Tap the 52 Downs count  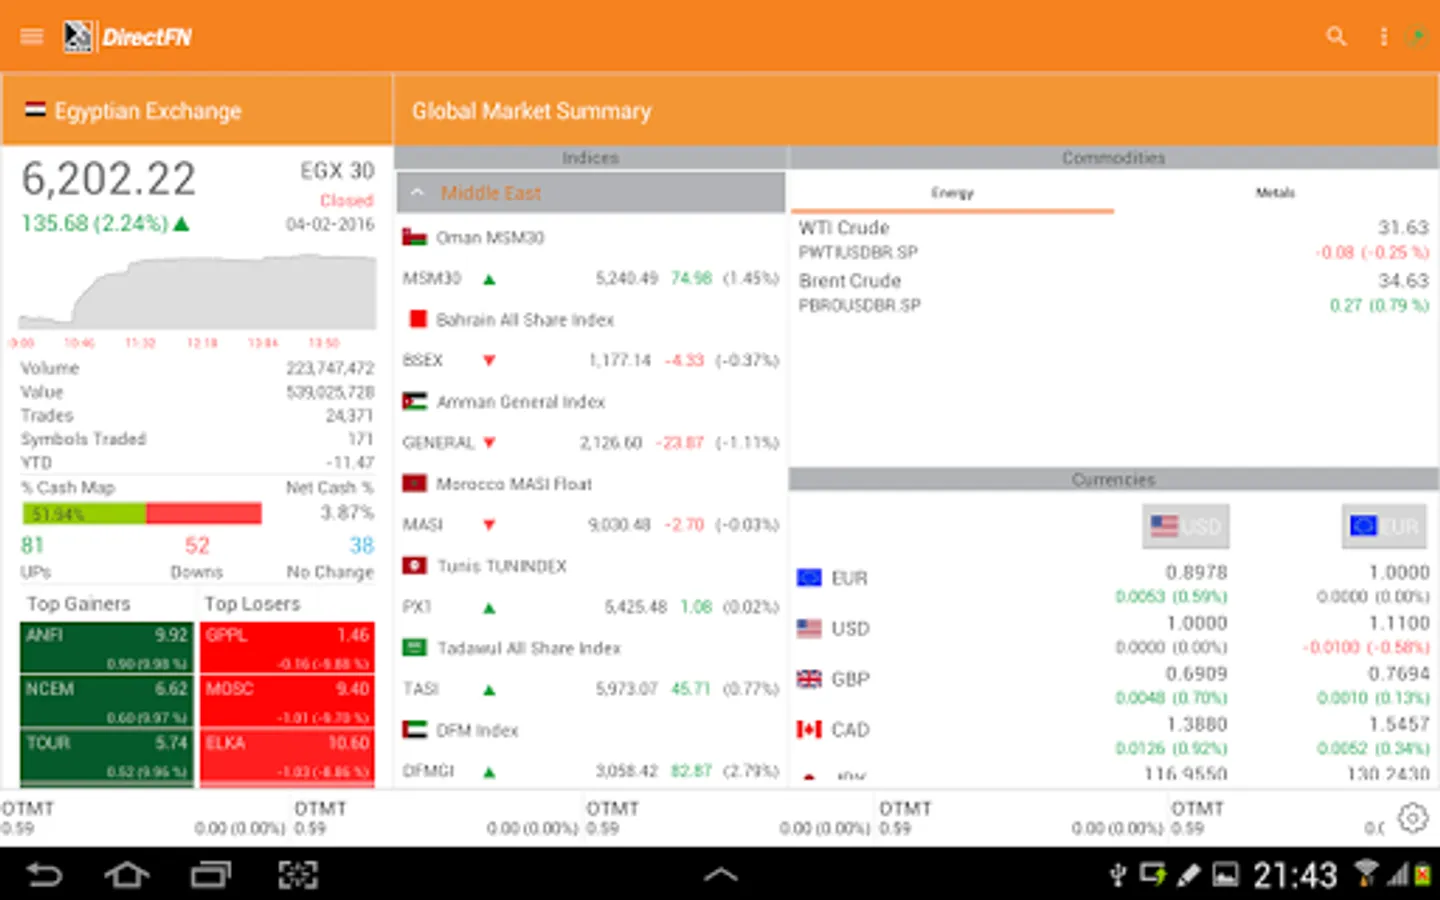coord(197,546)
